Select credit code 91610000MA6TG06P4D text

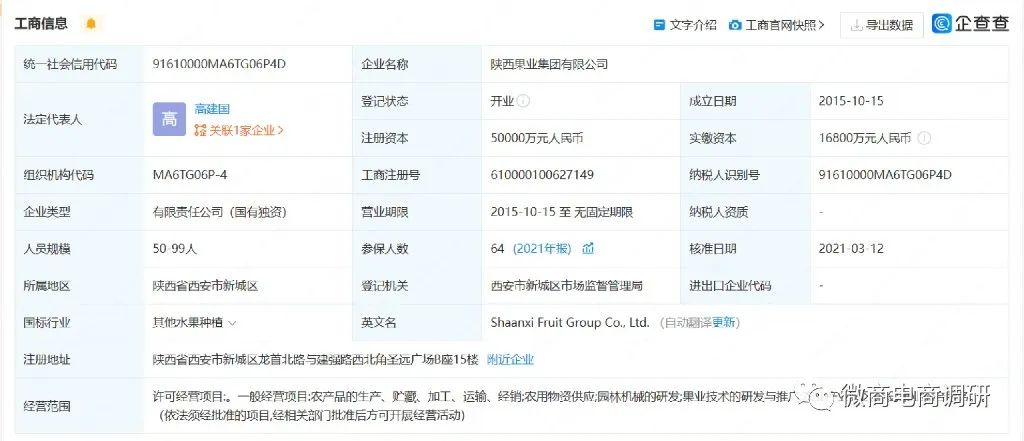pyautogui.click(x=219, y=64)
